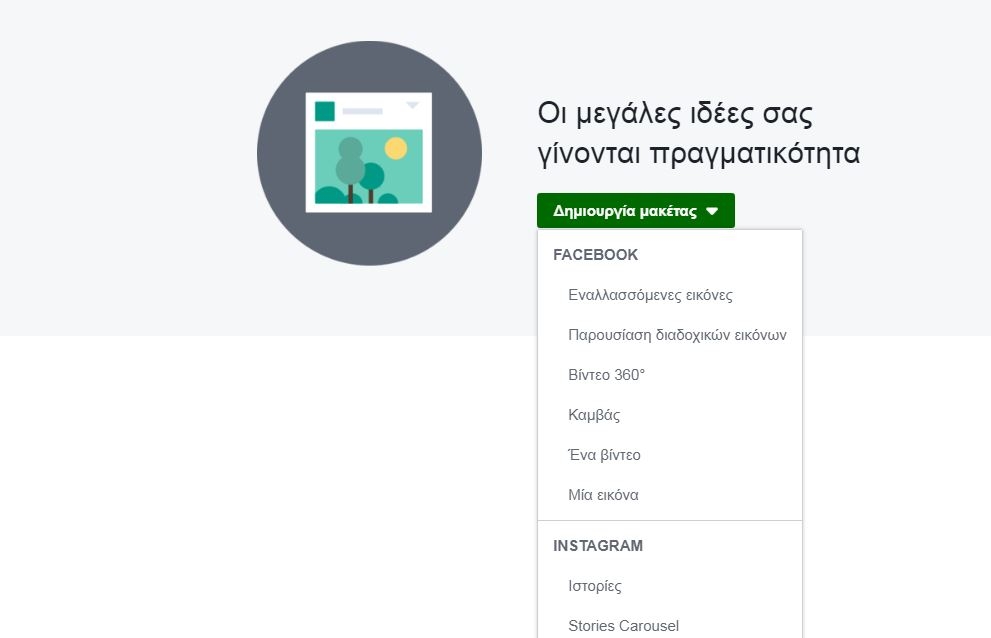Choose the Ένα βίντεο option
The width and height of the screenshot is (991, 638).
point(604,455)
